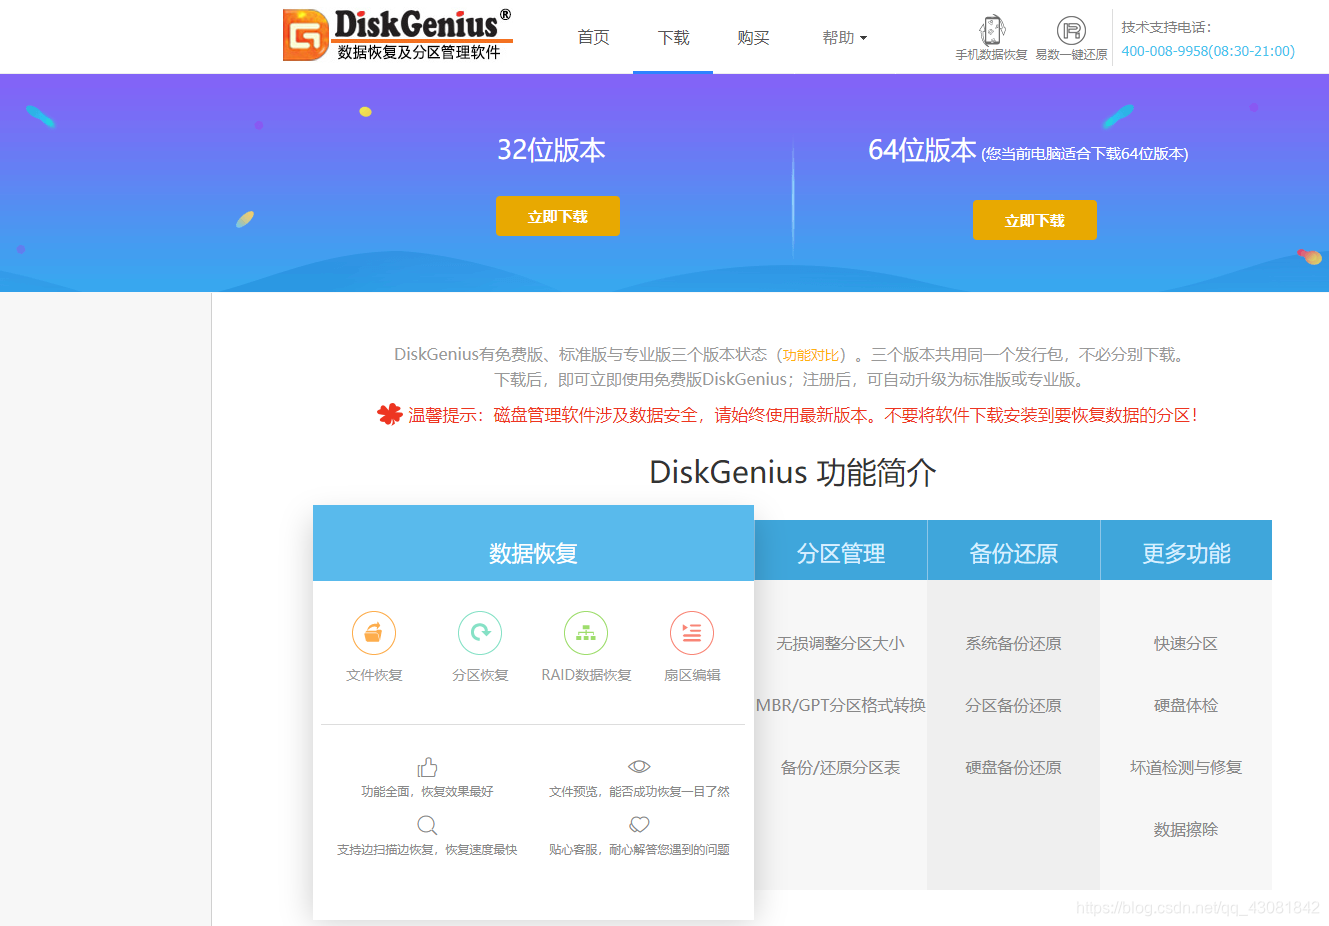Open 系统备份还原
This screenshot has width=1329, height=926.
pyautogui.click(x=1013, y=643)
